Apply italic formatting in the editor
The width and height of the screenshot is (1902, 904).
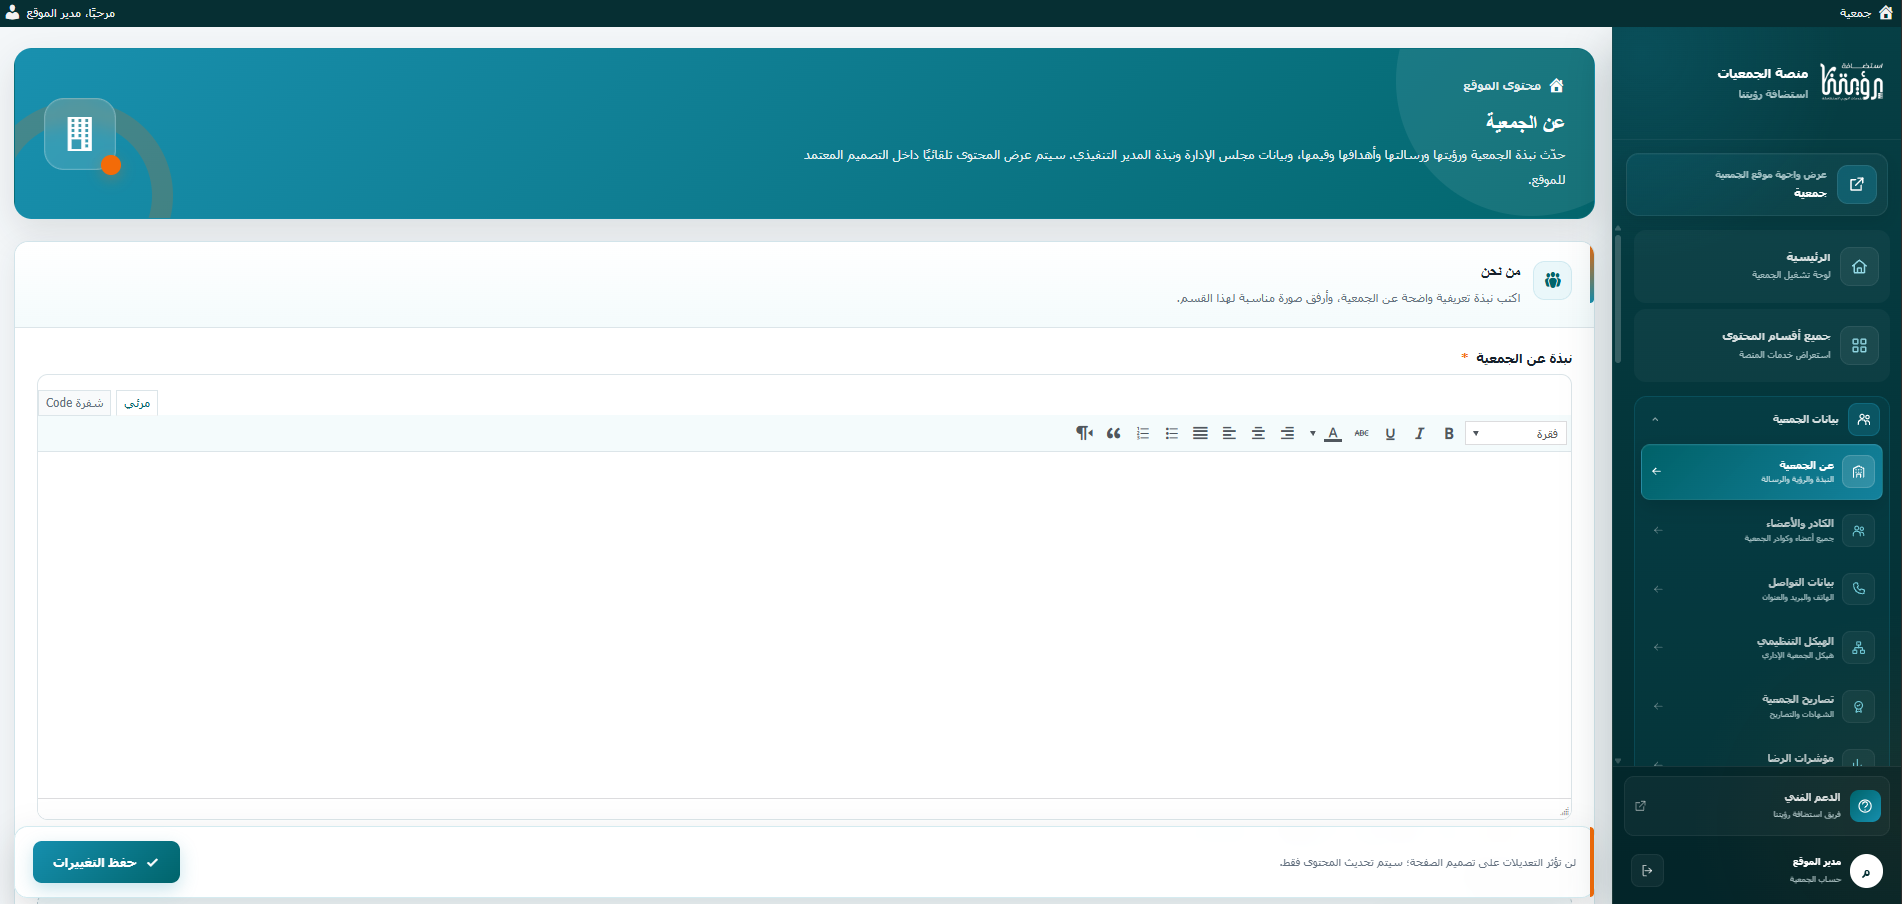1419,433
